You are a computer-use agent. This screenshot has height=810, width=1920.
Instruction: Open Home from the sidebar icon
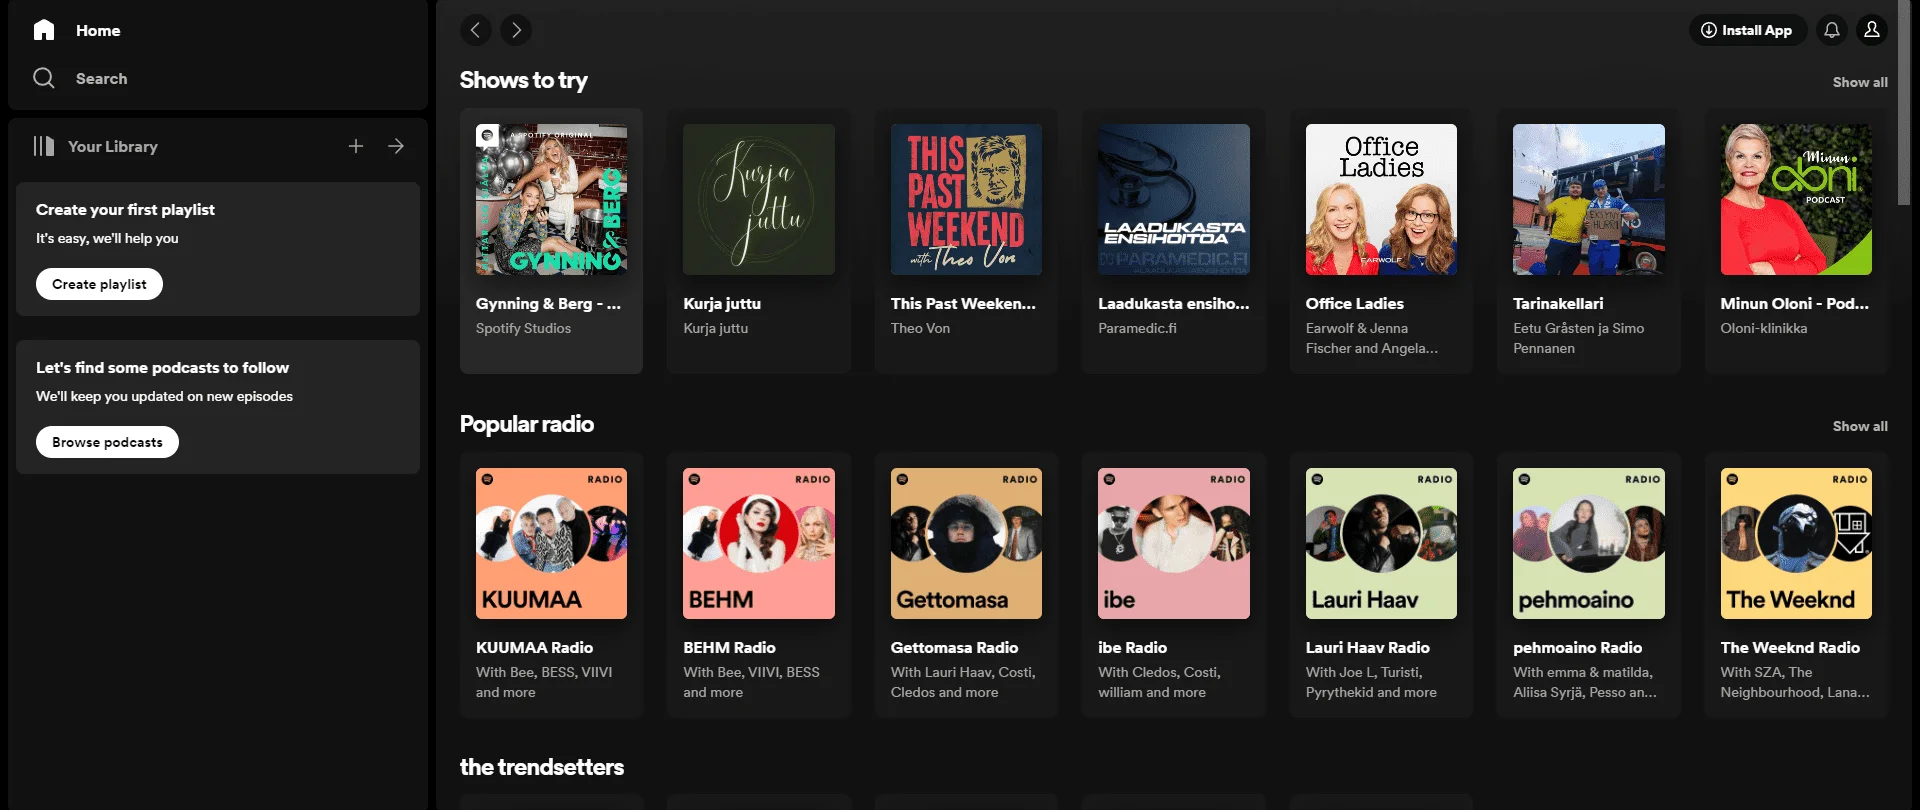coord(44,30)
